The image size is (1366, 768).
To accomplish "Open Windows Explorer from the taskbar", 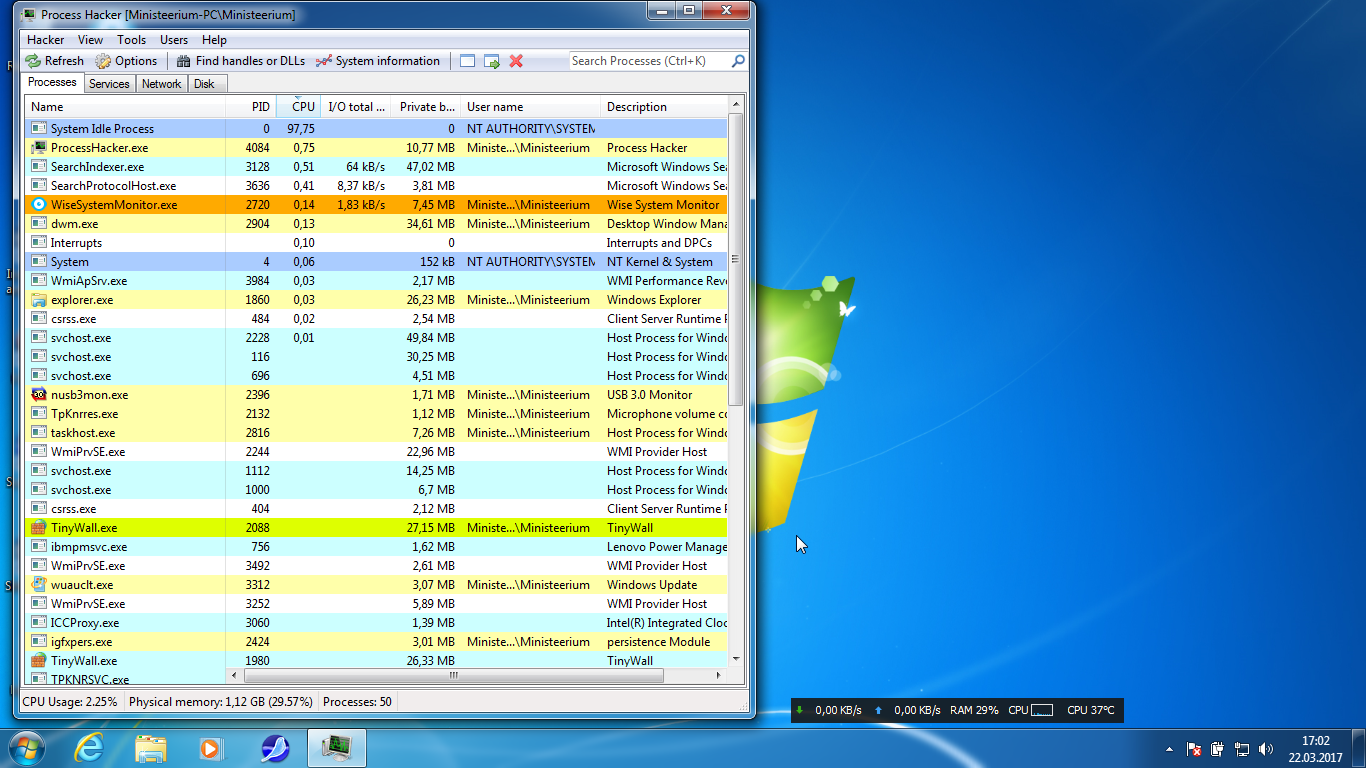I will 151,748.
